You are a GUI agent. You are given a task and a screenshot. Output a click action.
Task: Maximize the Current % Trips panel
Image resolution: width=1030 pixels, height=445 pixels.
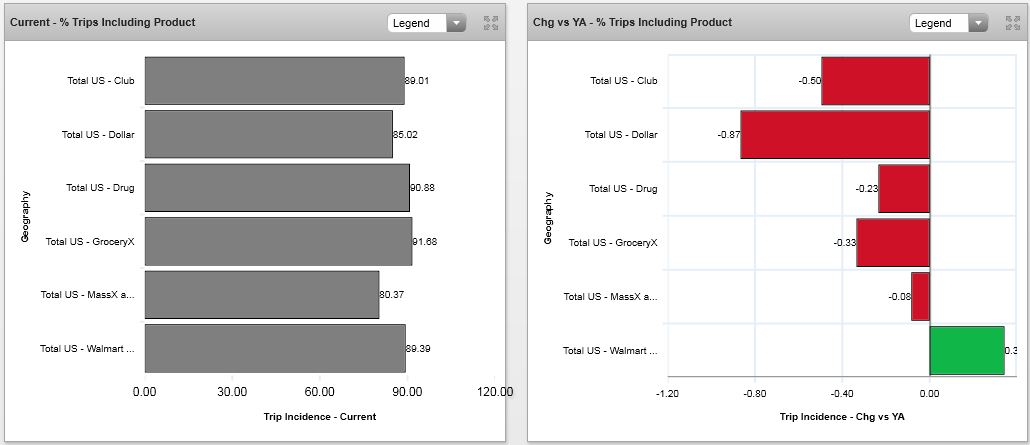point(491,23)
